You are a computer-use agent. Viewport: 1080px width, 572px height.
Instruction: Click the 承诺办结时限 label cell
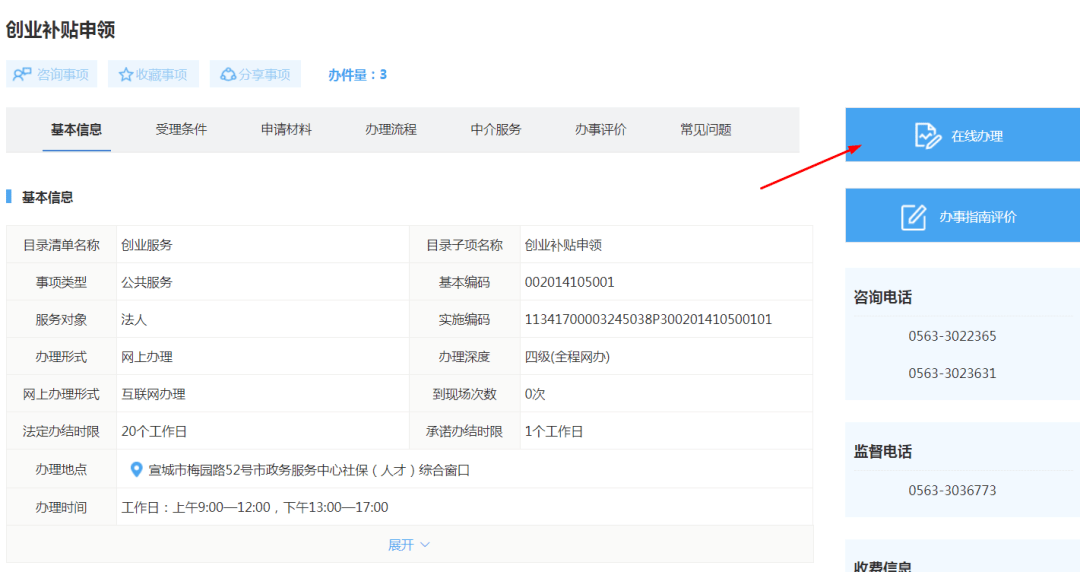(464, 431)
